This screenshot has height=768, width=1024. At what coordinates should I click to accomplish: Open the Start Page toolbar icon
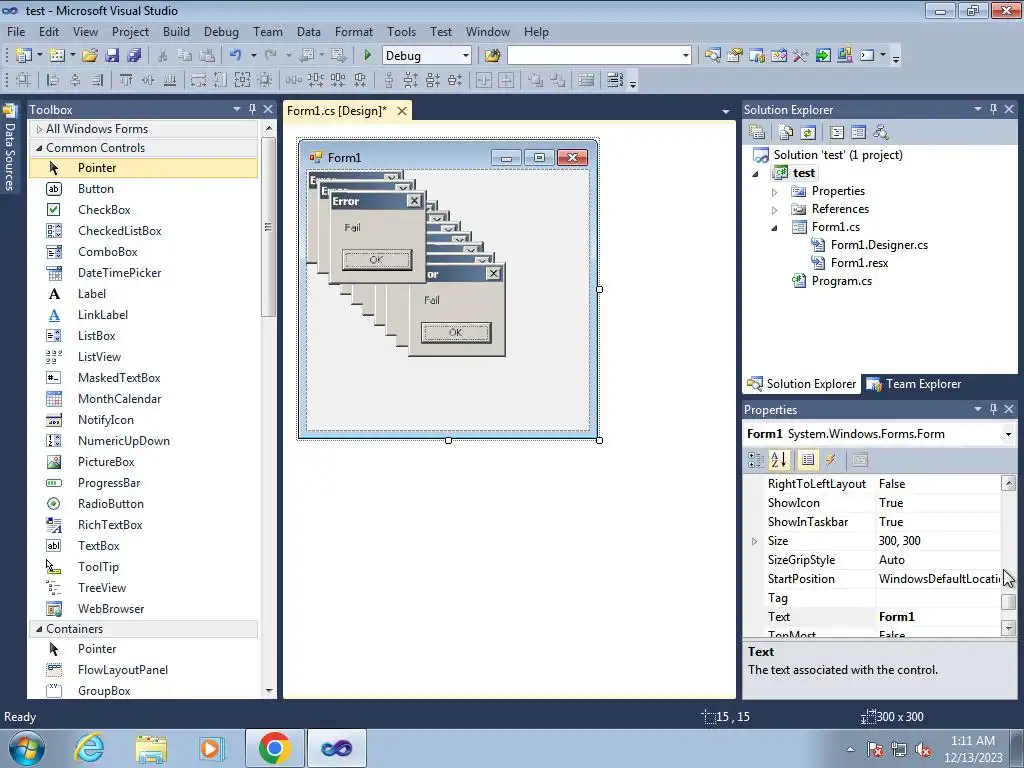click(823, 56)
